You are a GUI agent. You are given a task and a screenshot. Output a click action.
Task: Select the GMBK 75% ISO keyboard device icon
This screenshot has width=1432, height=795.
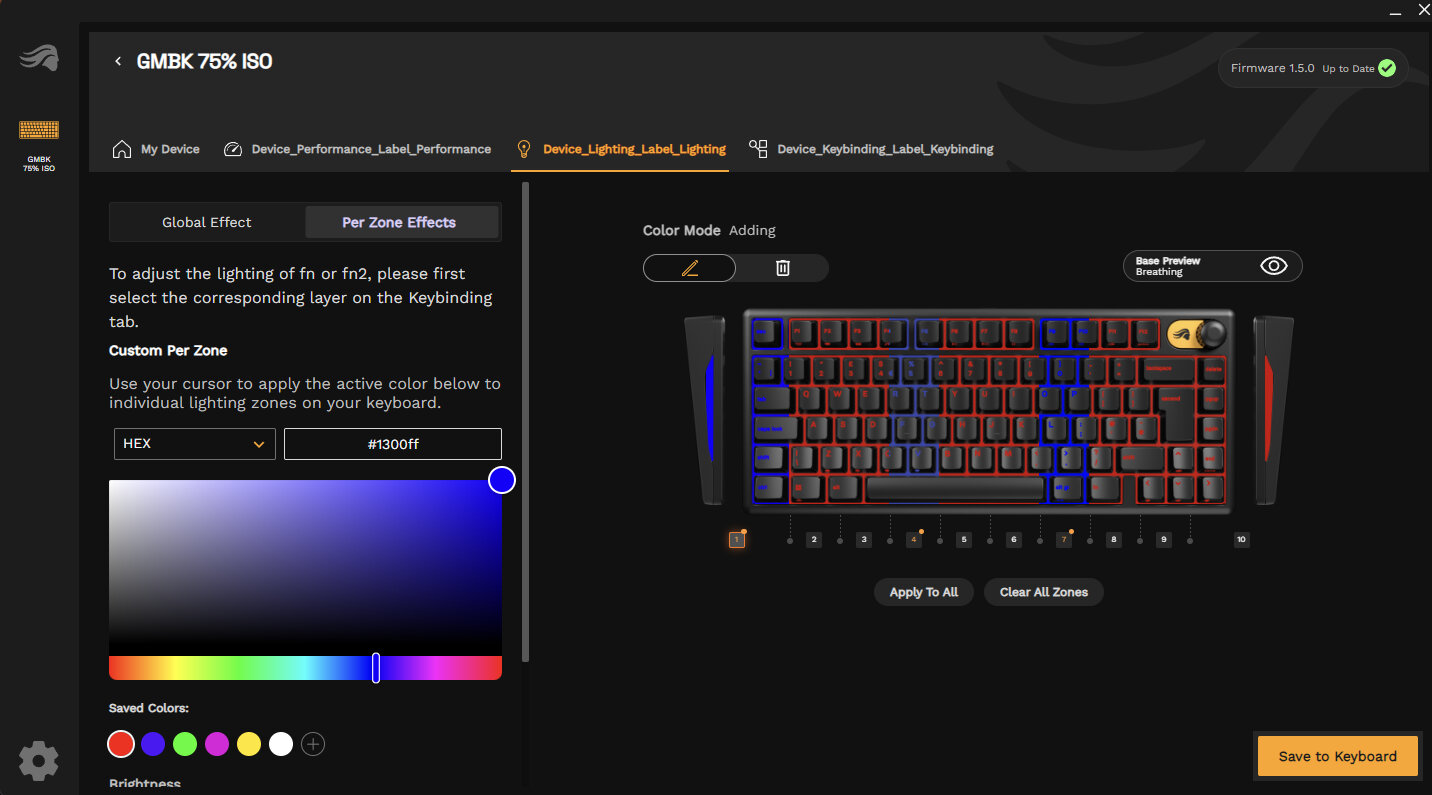39,131
